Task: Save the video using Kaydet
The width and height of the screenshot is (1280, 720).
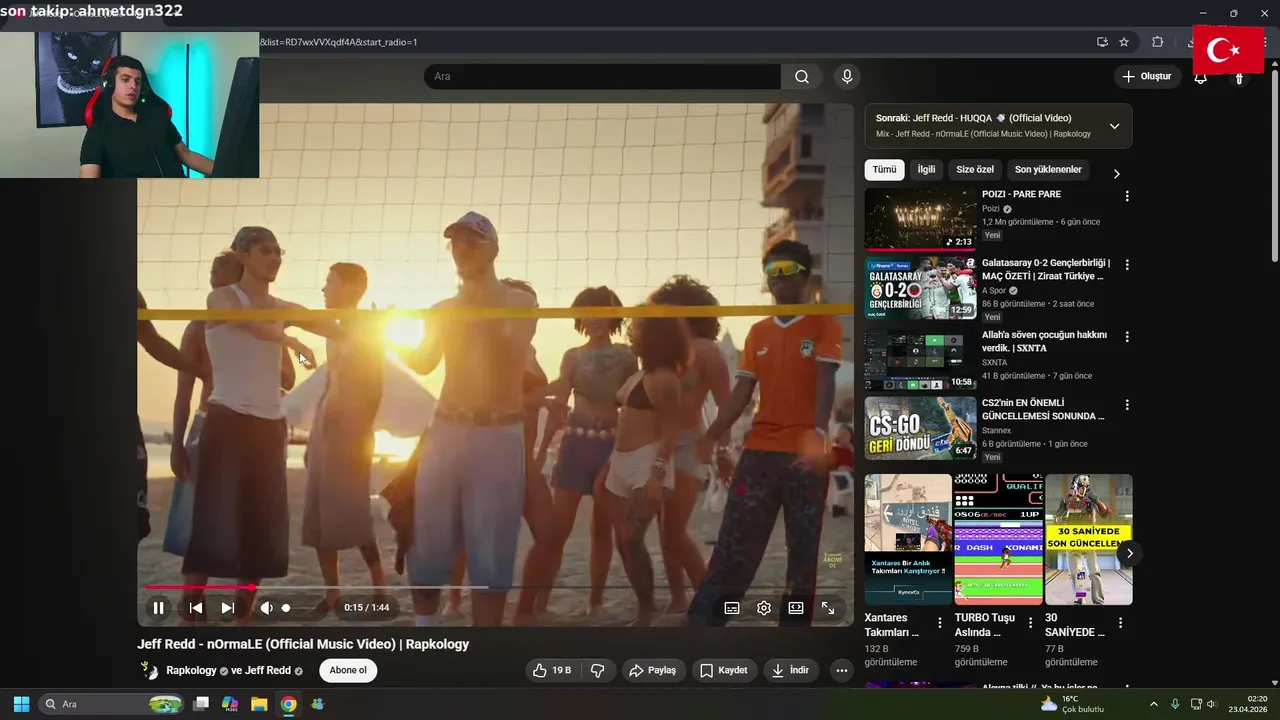Action: click(x=723, y=670)
